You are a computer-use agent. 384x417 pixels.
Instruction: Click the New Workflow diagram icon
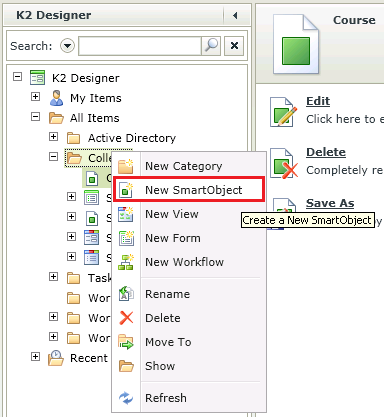126,262
